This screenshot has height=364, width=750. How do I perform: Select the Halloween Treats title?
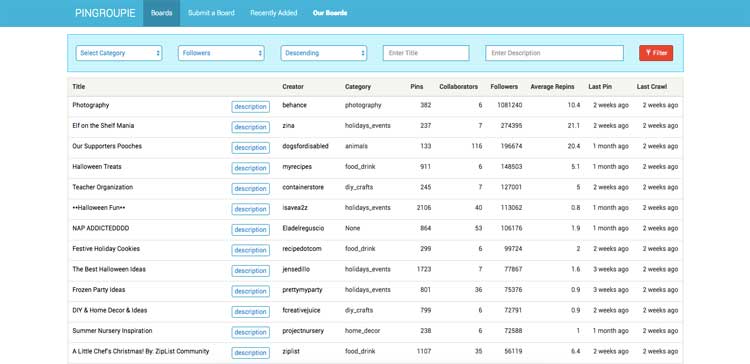pyautogui.click(x=97, y=167)
